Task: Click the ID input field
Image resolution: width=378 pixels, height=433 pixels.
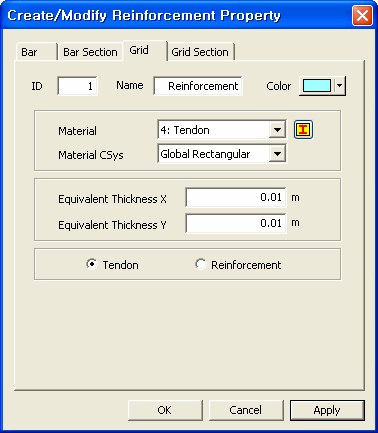Action: point(77,86)
